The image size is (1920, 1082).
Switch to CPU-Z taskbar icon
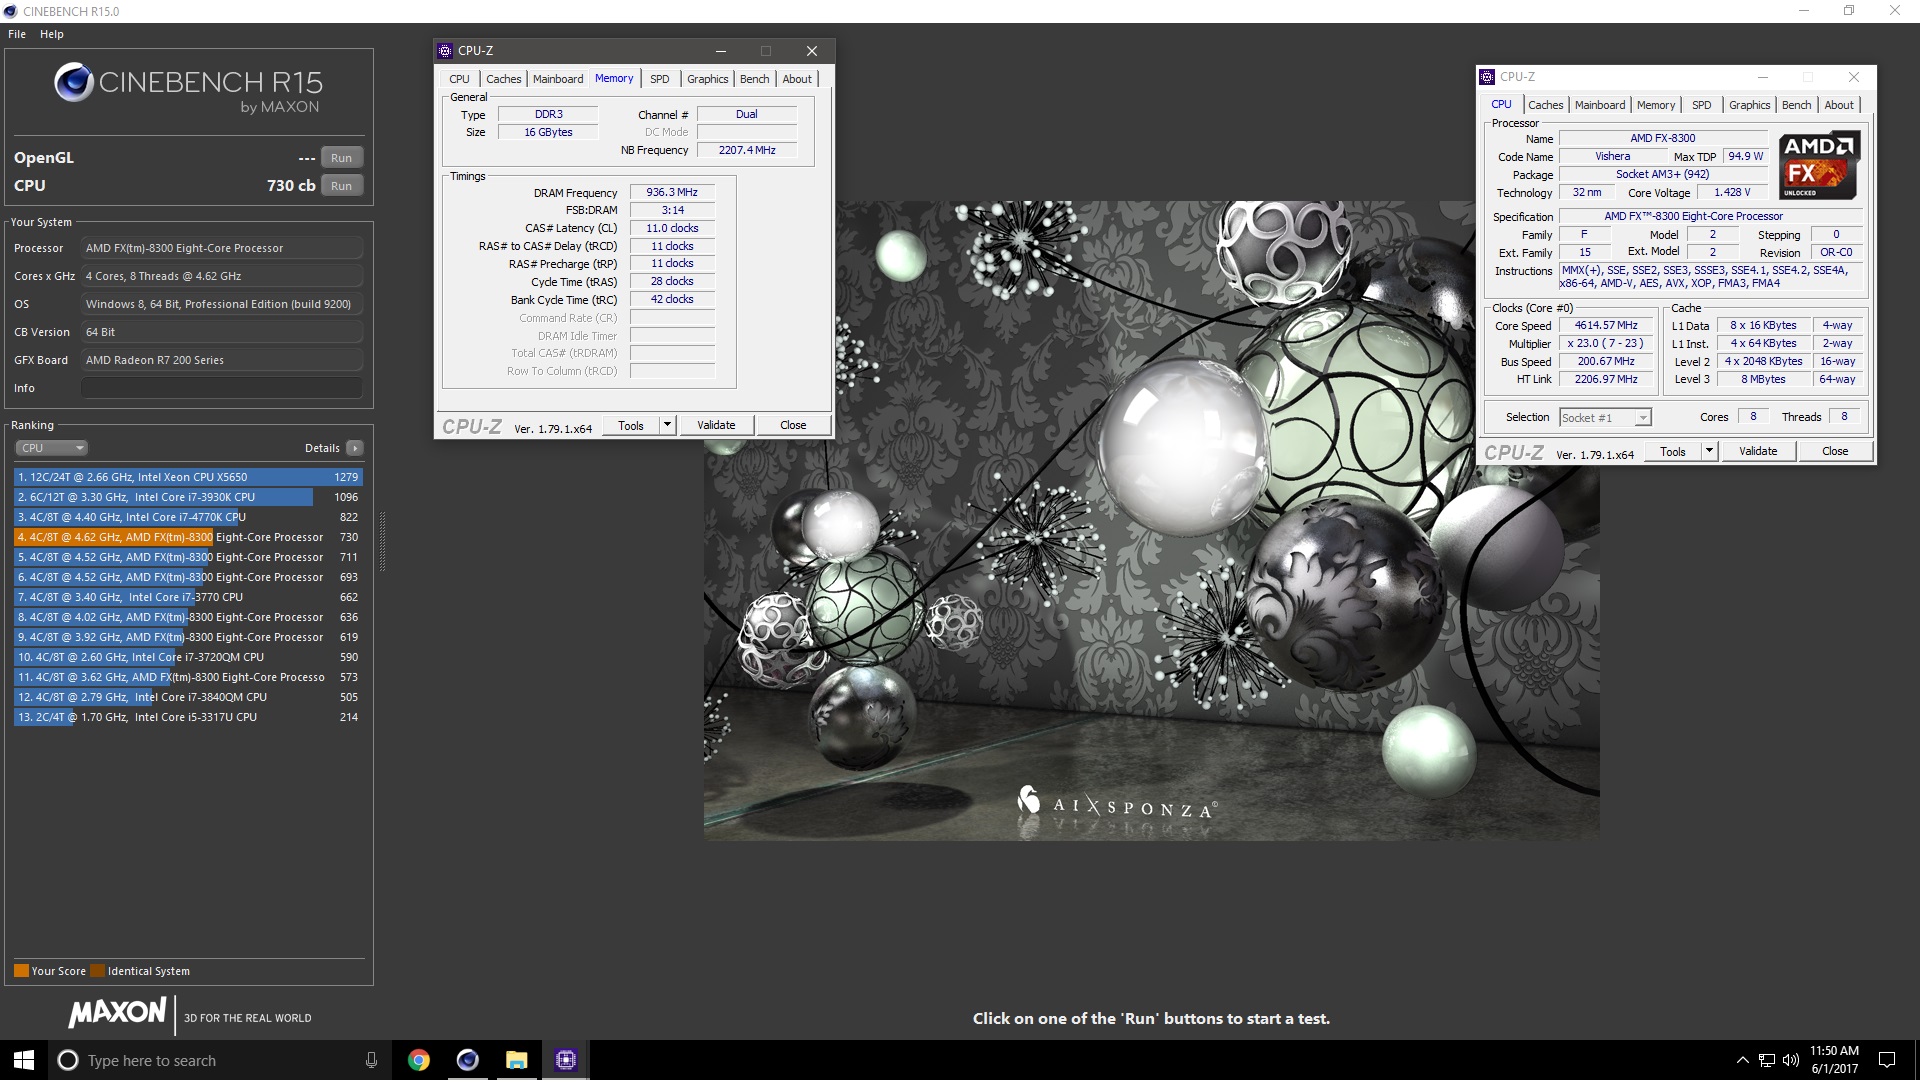566,1060
